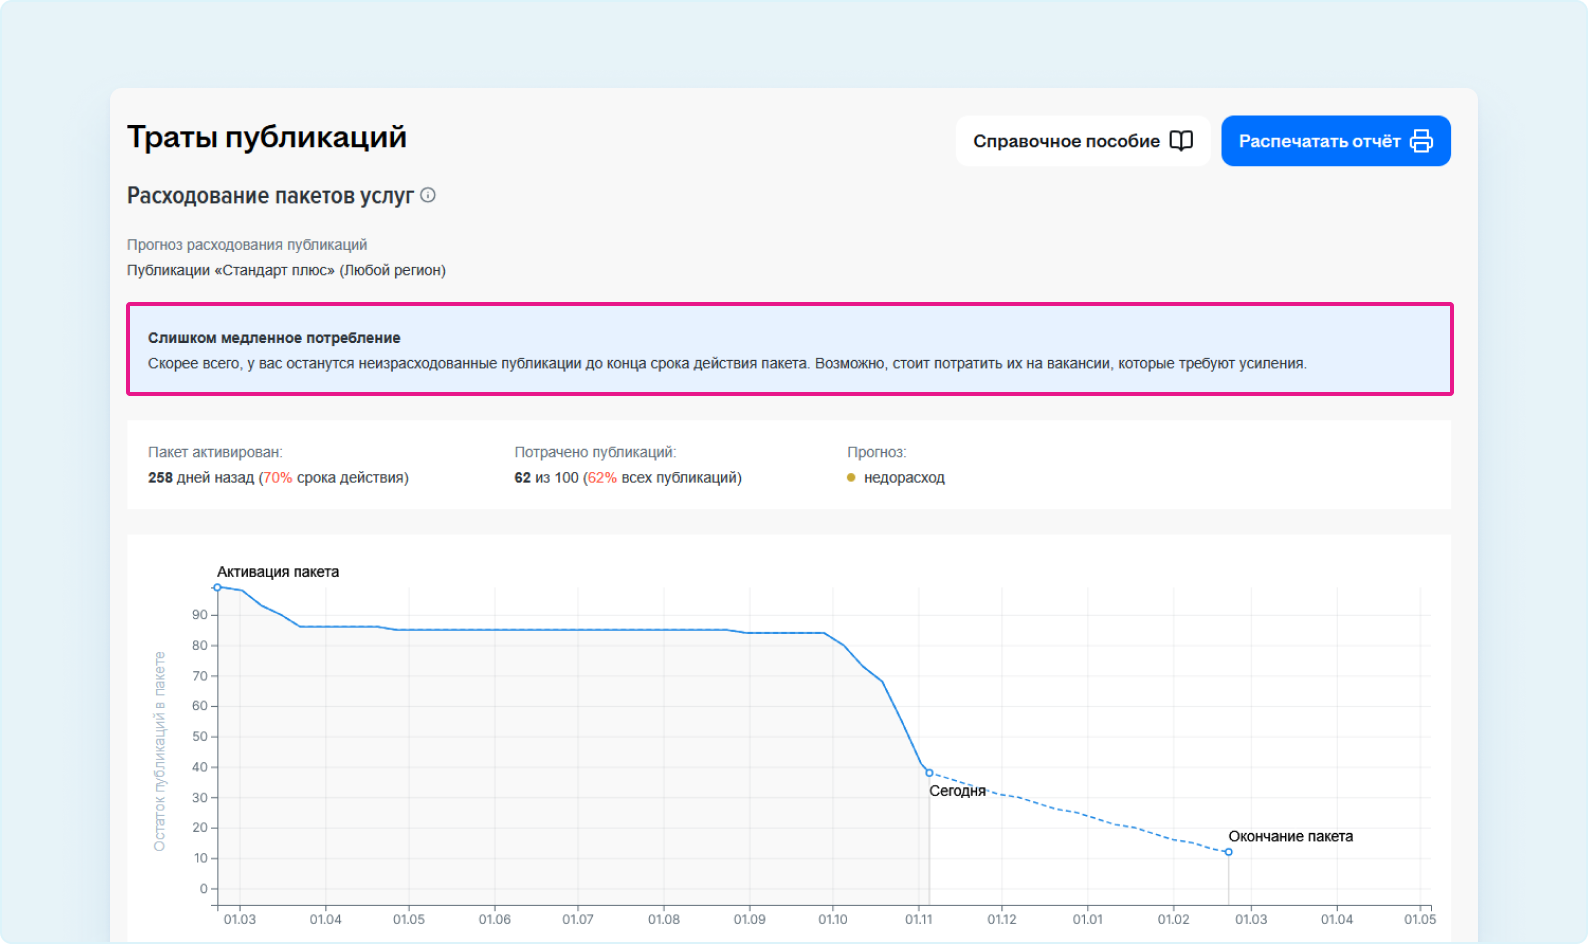Select the Активация пакета point on chart

coord(217,588)
